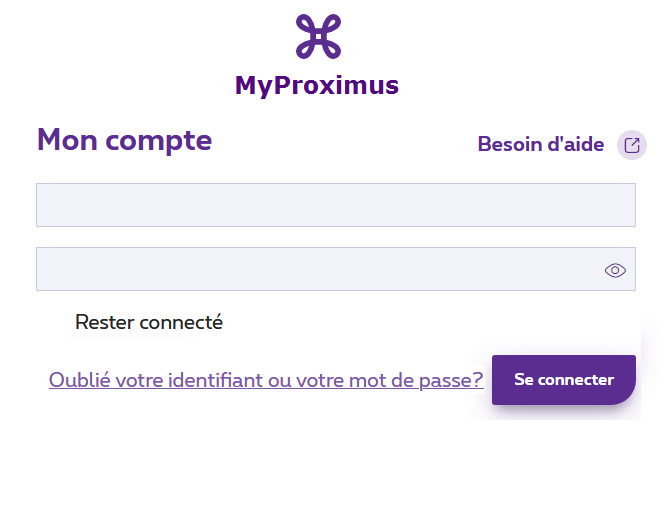The height and width of the screenshot is (529, 671).
Task: Click the Proximus knot logo
Action: tap(318, 36)
